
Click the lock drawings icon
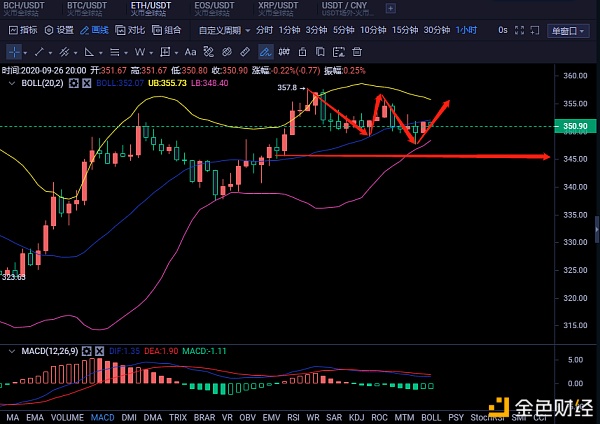pos(302,52)
